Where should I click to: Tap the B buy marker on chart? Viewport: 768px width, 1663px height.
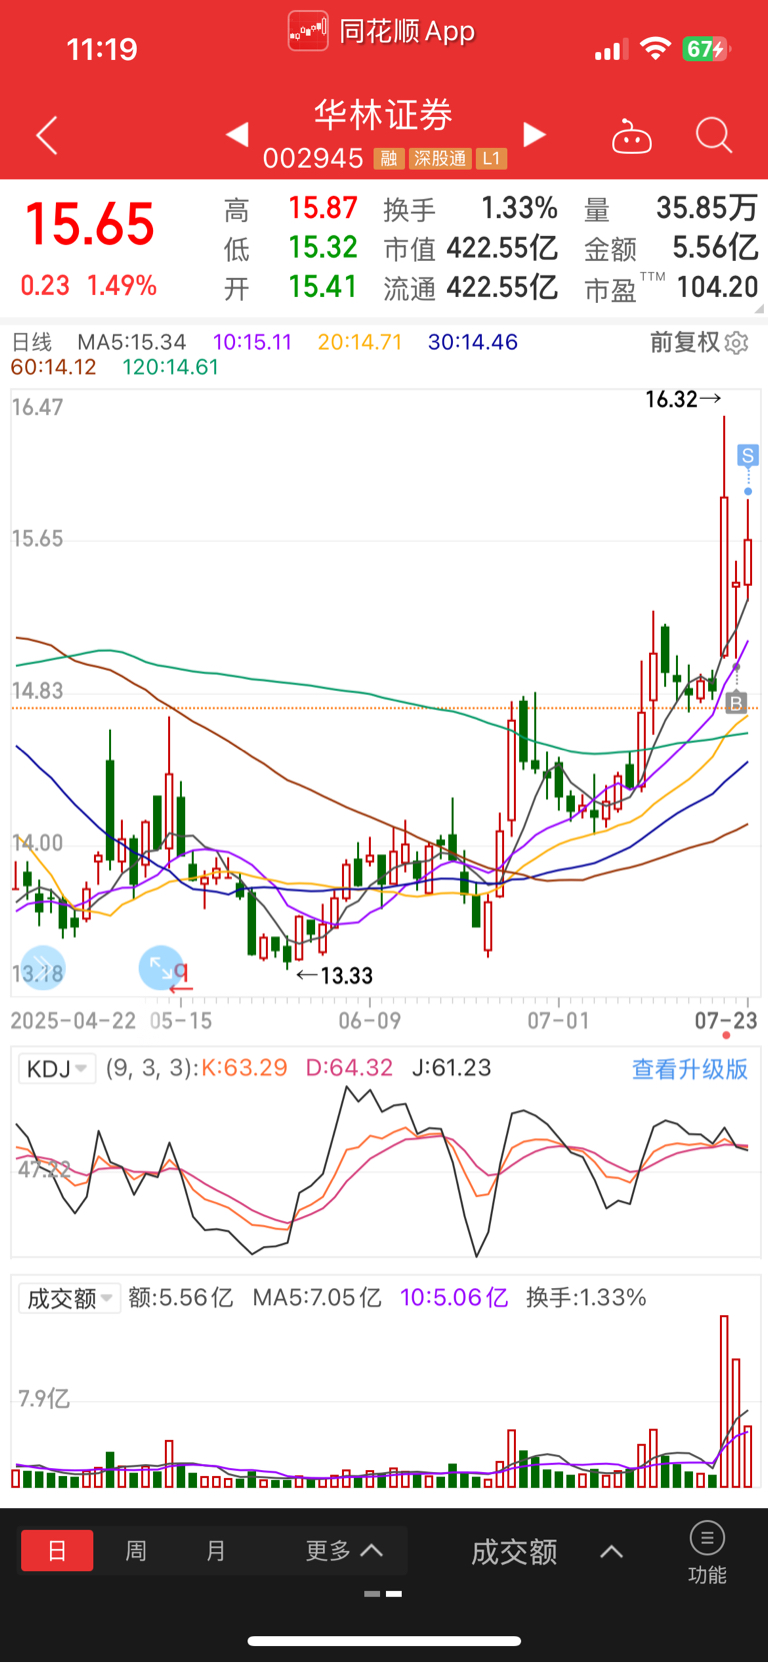tap(736, 702)
